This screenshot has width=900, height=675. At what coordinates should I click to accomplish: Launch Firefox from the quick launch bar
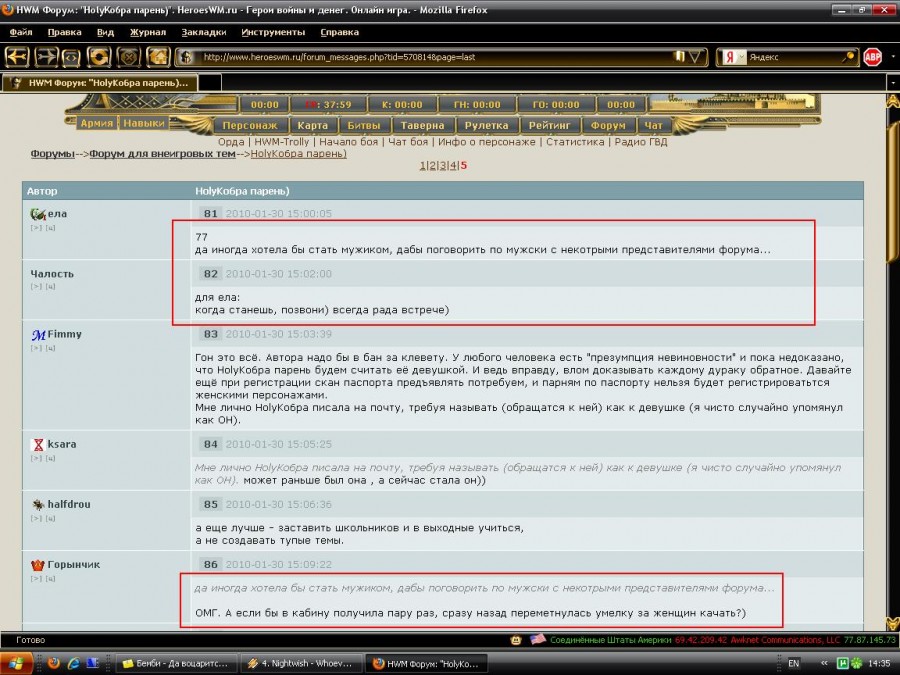click(x=54, y=663)
